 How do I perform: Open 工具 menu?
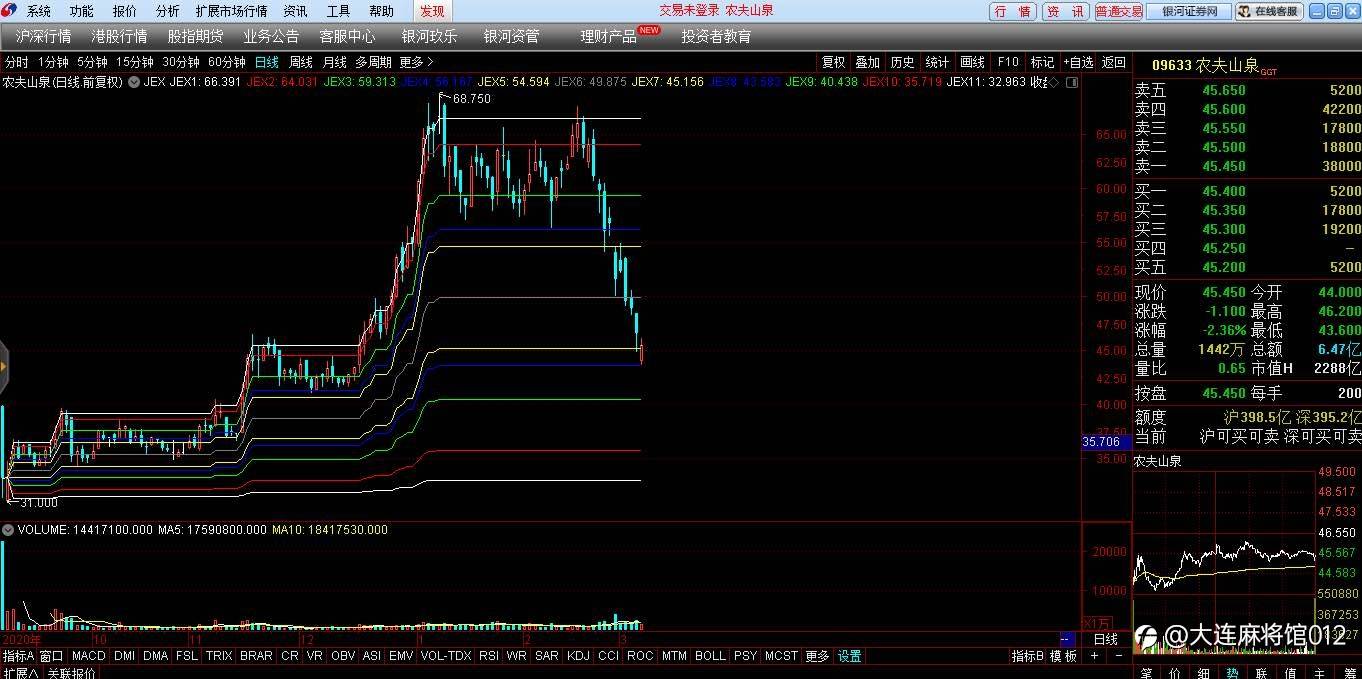pos(338,11)
